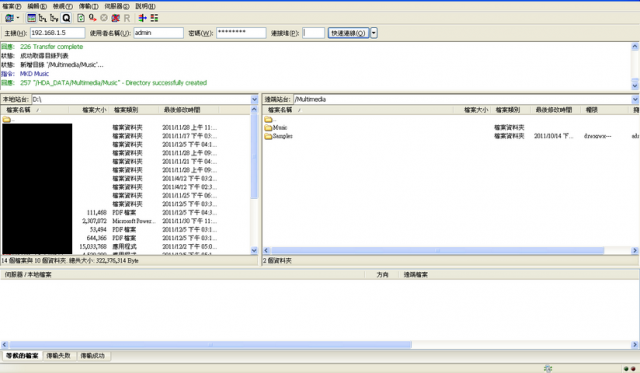This screenshot has width=640, height=373.
Task: Expand the local site path dropdown
Action: (x=255, y=99)
